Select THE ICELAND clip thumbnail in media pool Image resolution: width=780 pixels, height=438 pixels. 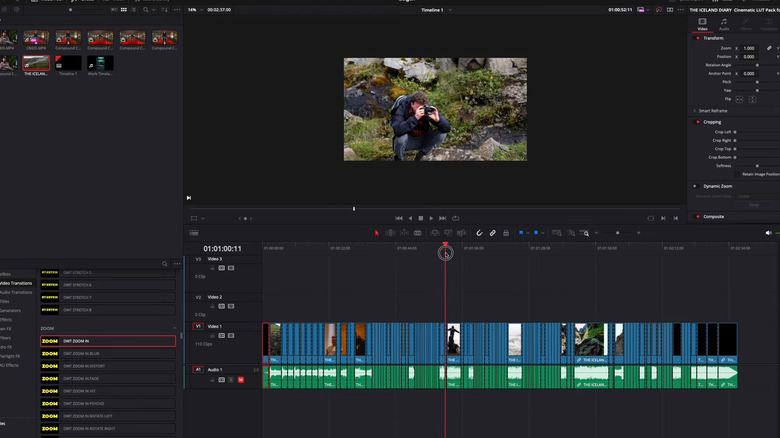(x=37, y=63)
